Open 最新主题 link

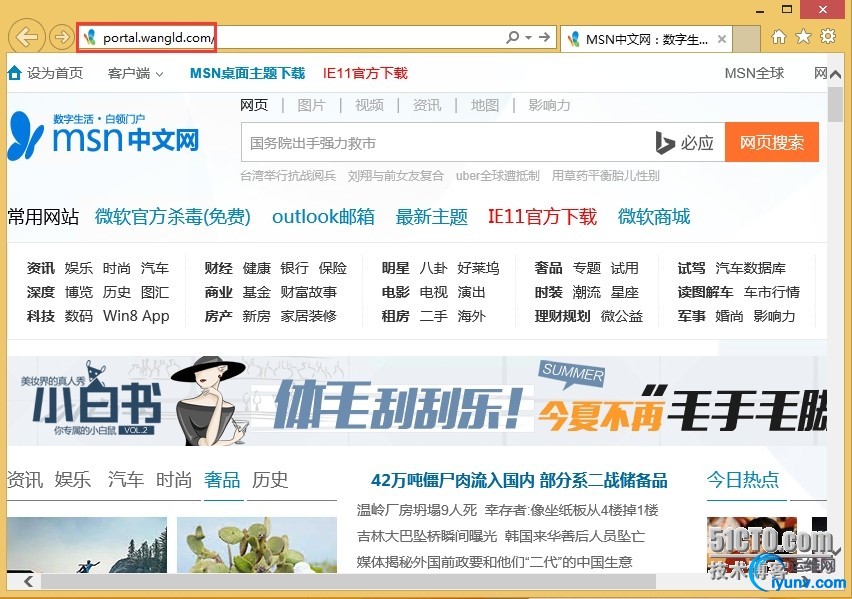(431, 217)
